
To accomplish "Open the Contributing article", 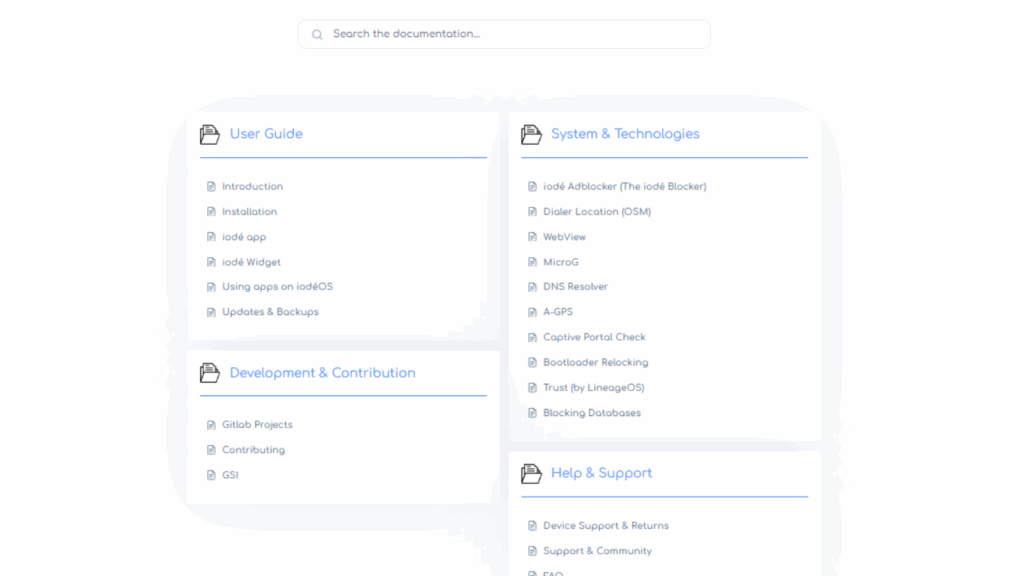I will coord(253,450).
